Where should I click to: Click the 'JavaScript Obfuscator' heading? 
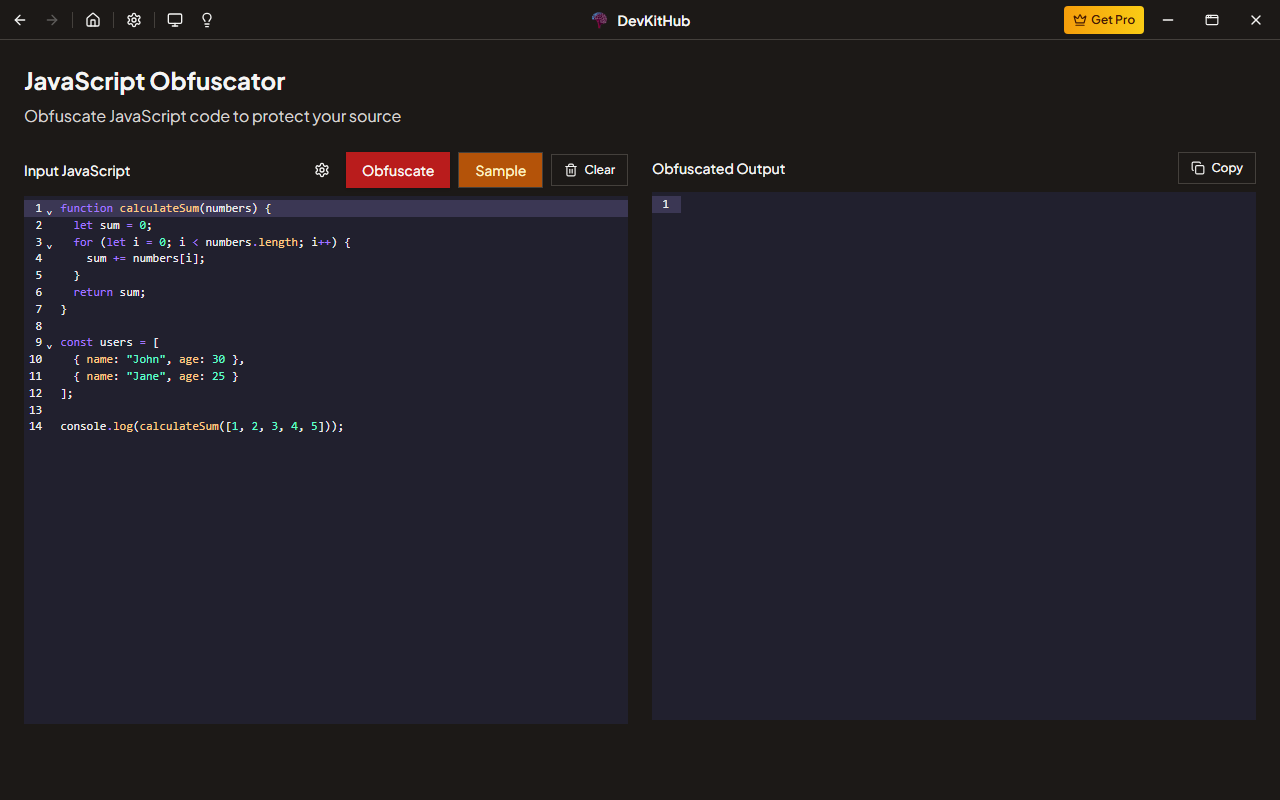(x=155, y=81)
